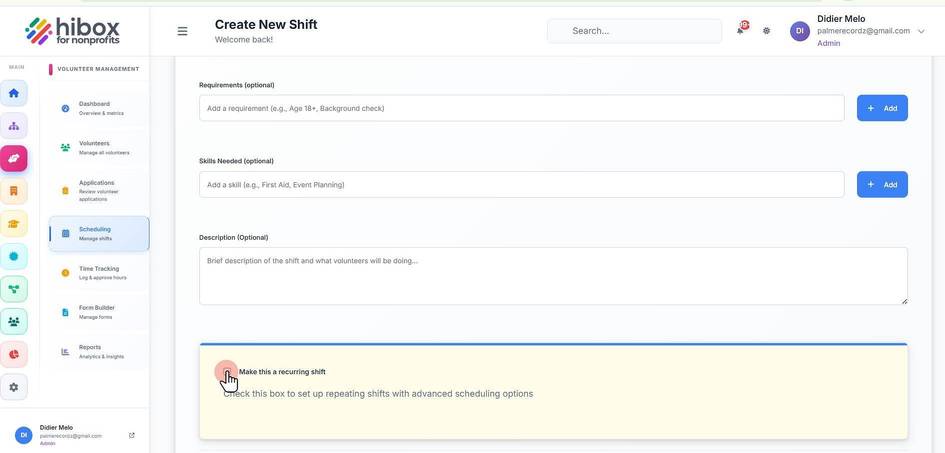Select the pink volunteer handshake sidebar icon

pos(14,158)
